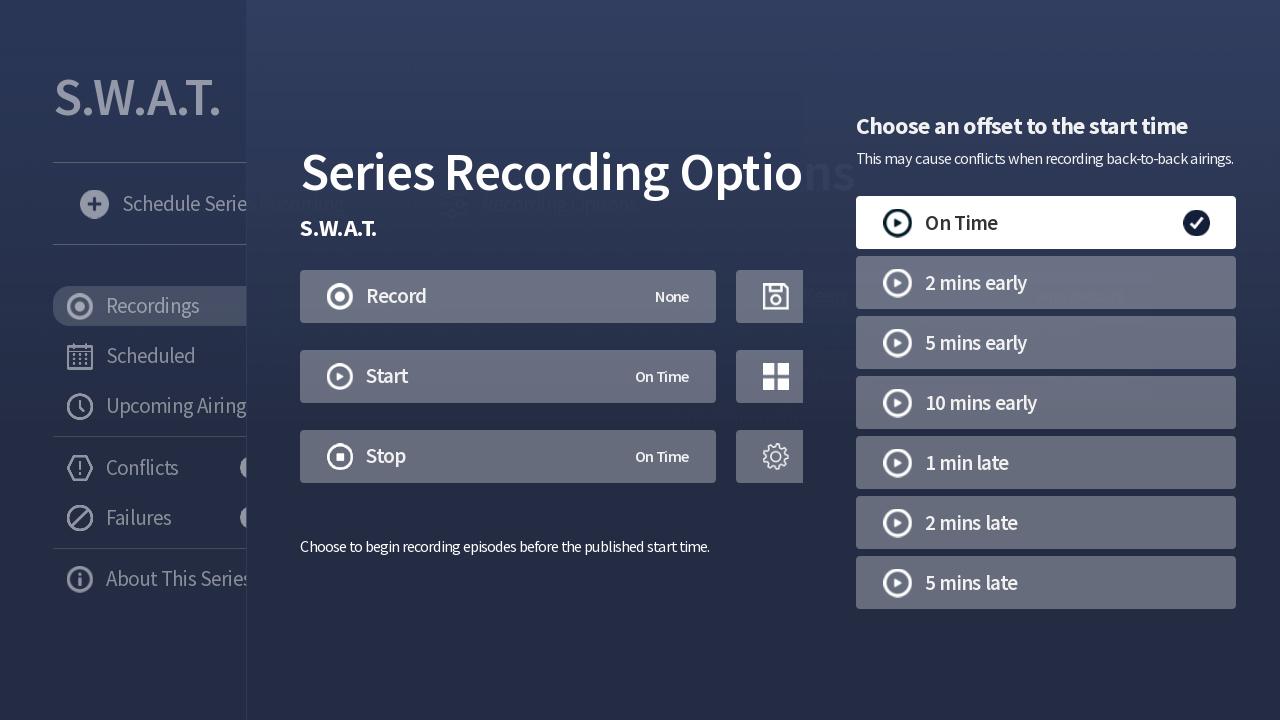This screenshot has width=1280, height=720.
Task: Choose 2 mins early start offset
Action: click(1046, 282)
